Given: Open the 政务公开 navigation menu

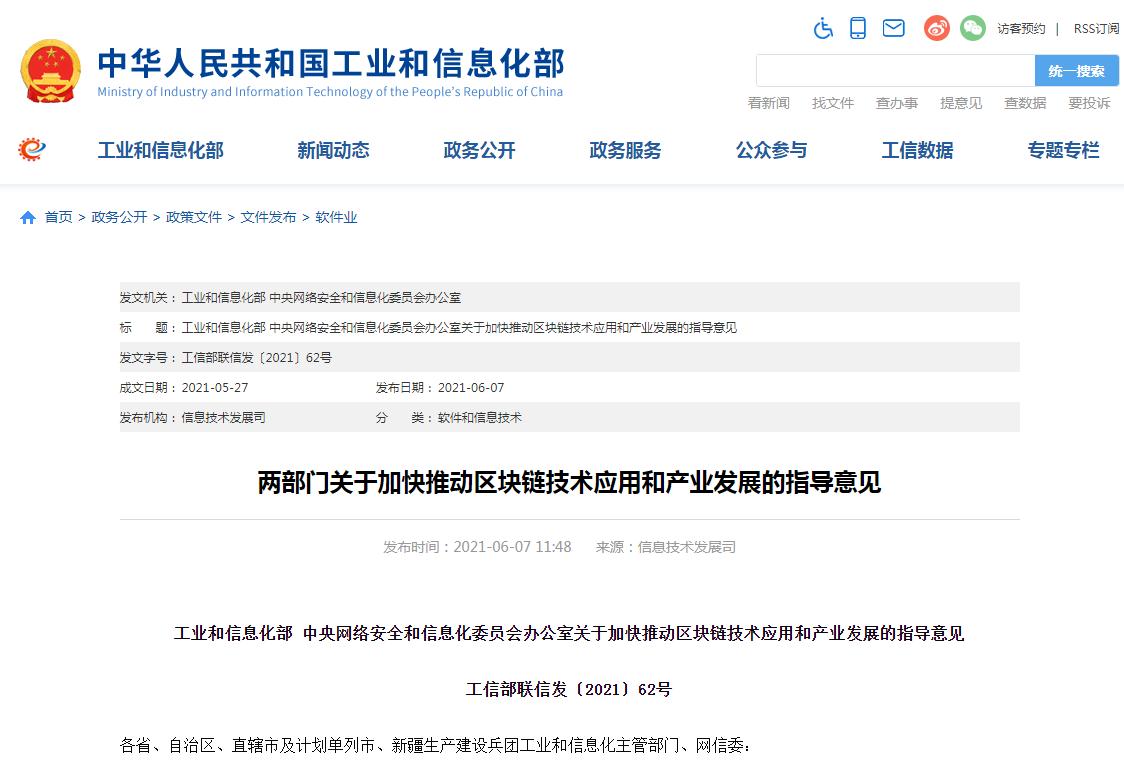Looking at the screenshot, I should tap(479, 151).
